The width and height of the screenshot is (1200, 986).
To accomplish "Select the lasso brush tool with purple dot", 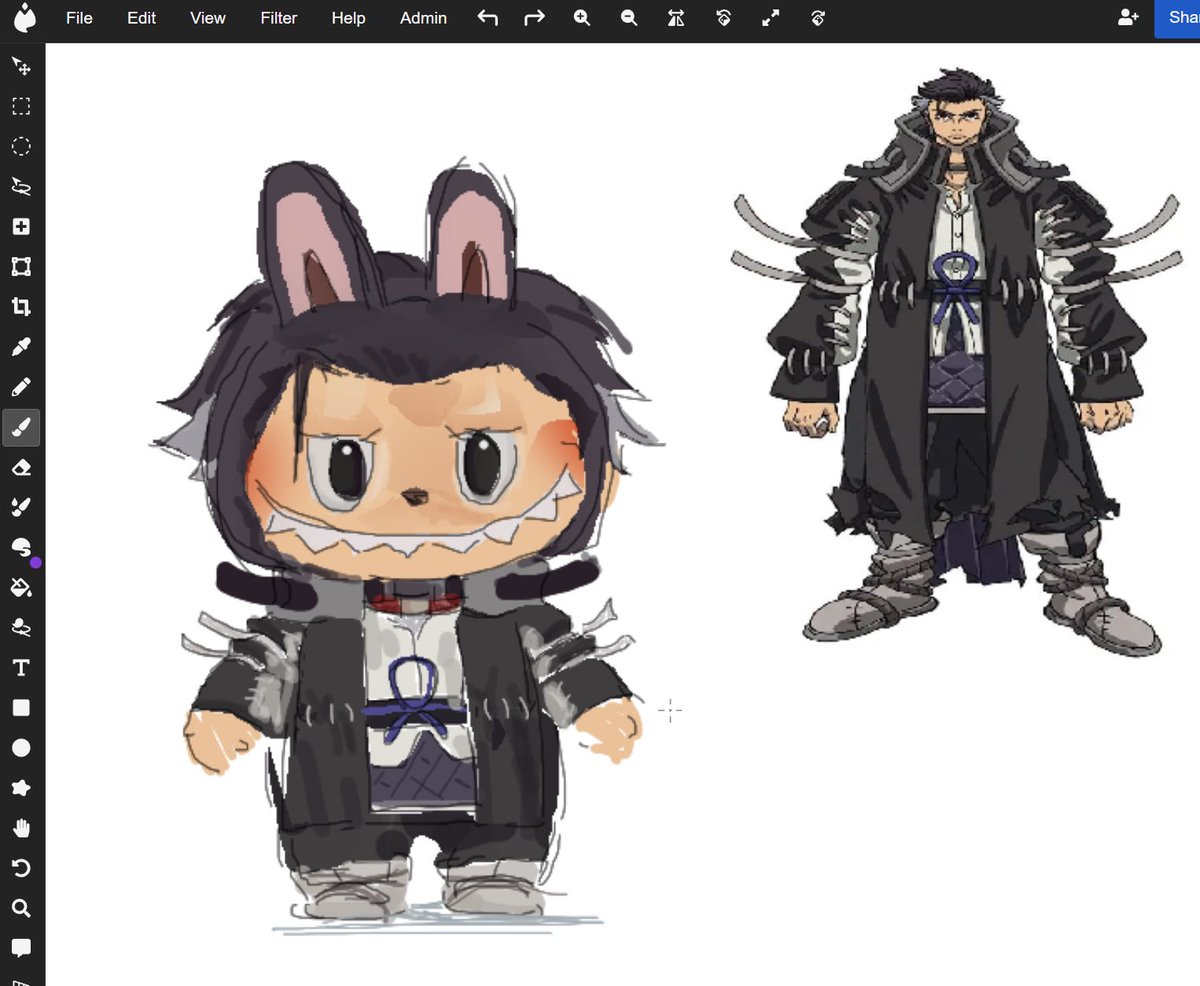I will [x=21, y=547].
